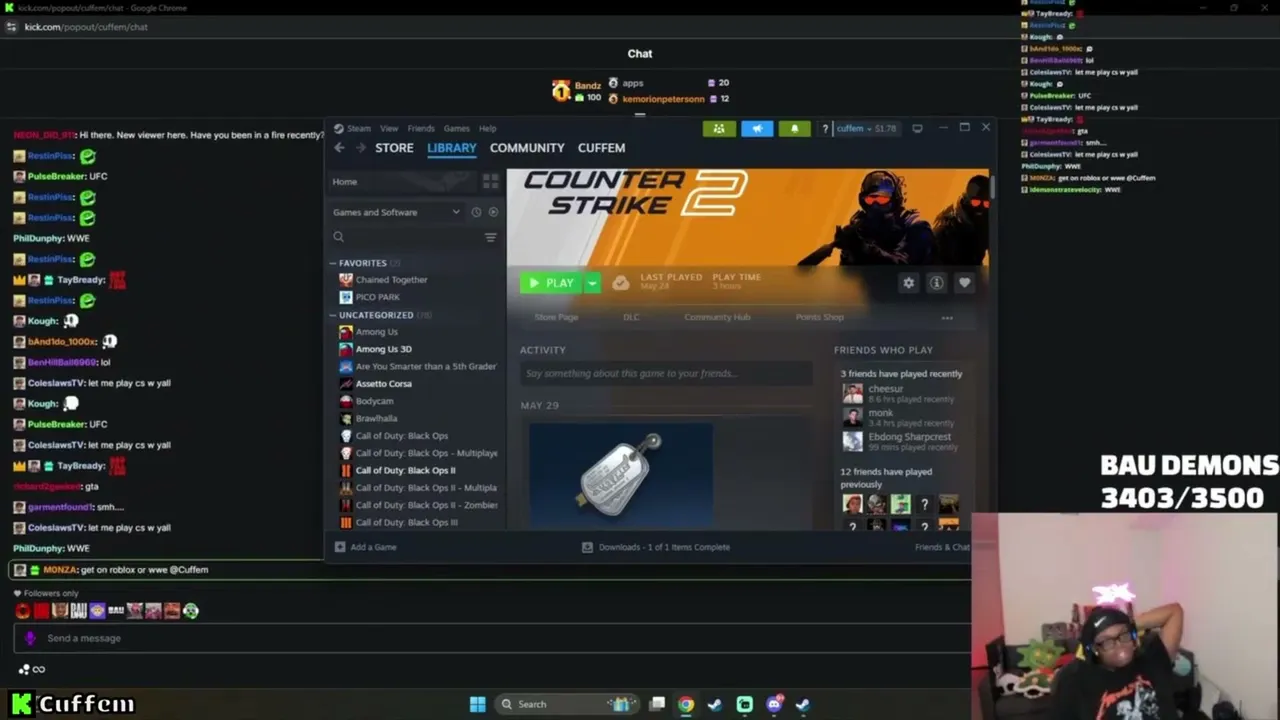The width and height of the screenshot is (1280, 720).
Task: Select Brawlhalla in the library
Action: click(x=376, y=418)
